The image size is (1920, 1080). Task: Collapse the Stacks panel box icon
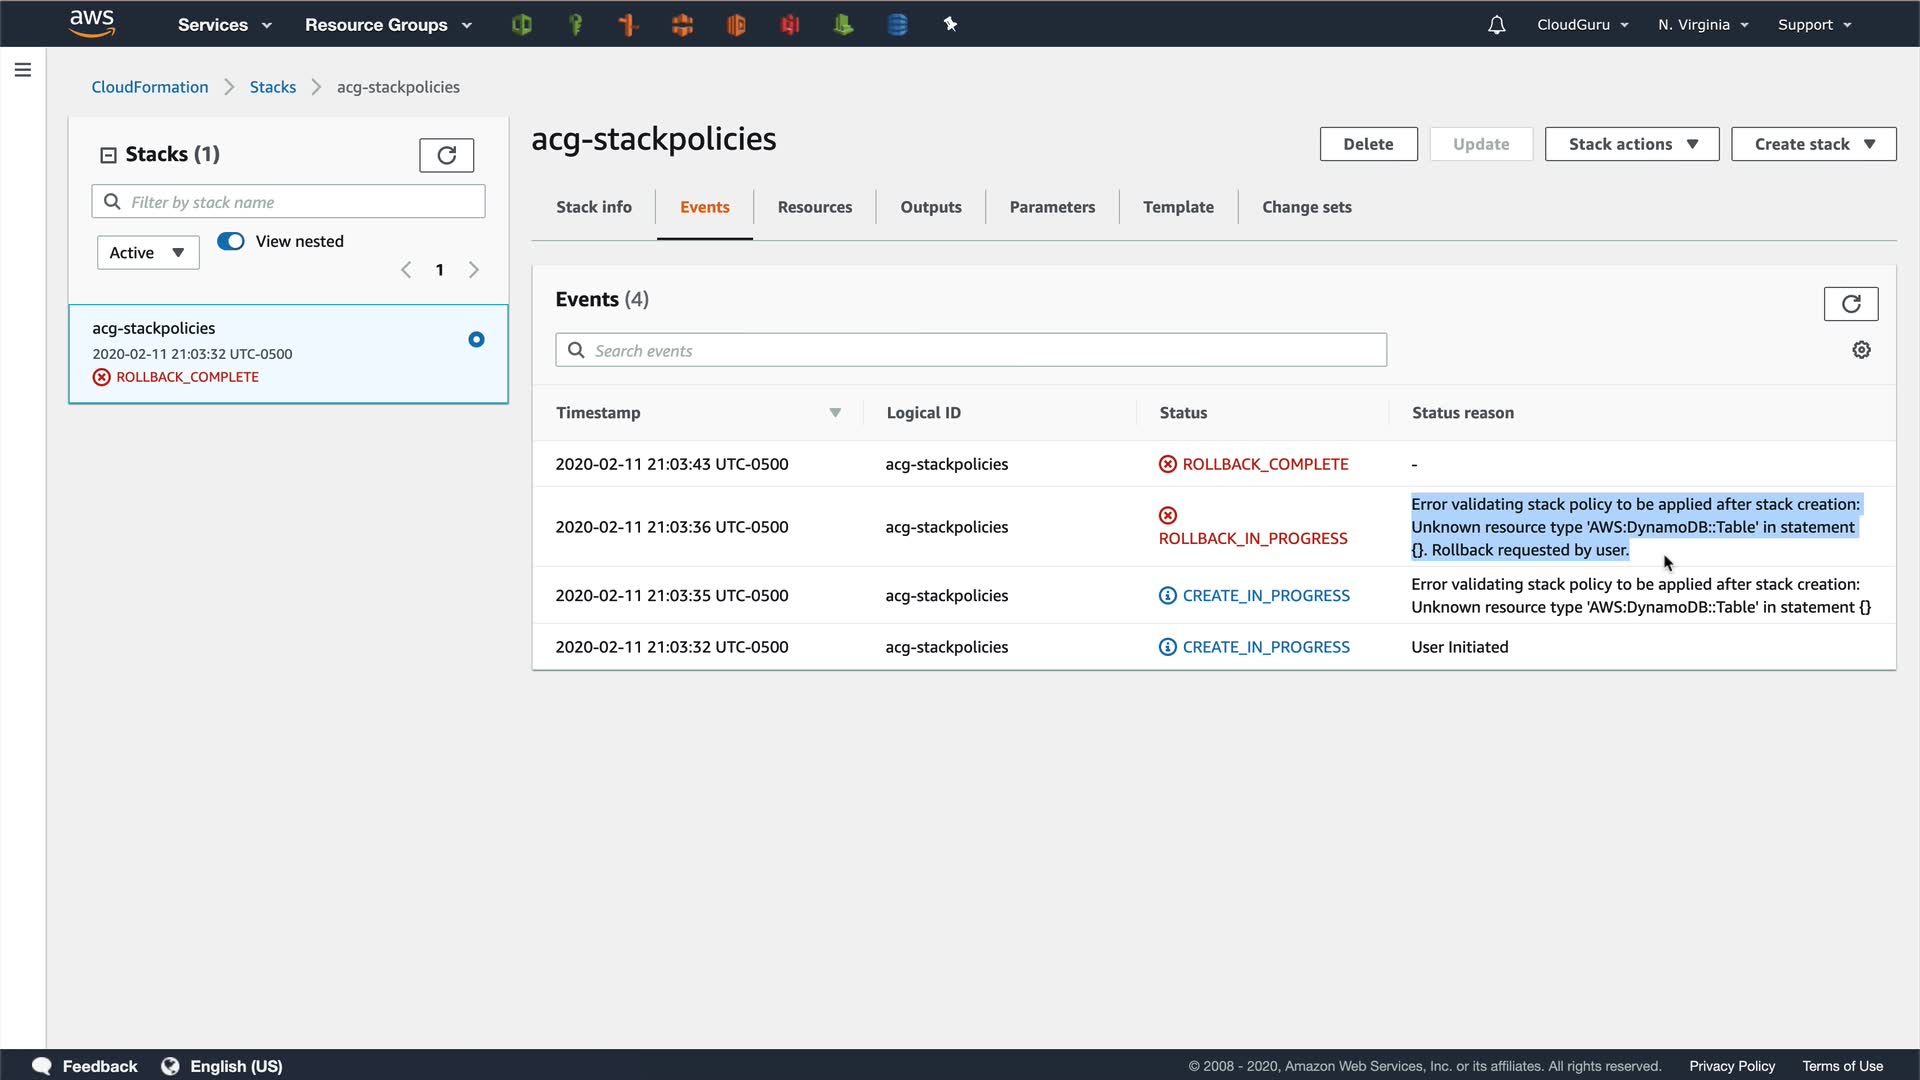108,155
